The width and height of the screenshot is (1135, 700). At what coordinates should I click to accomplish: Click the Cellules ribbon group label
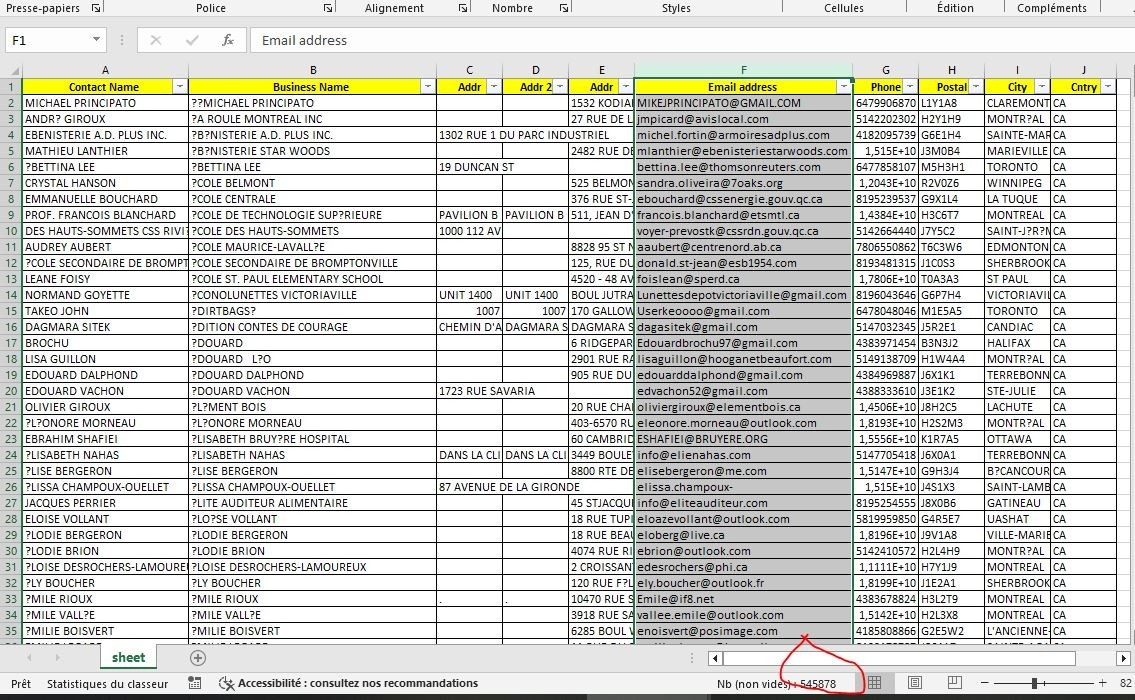pos(844,8)
